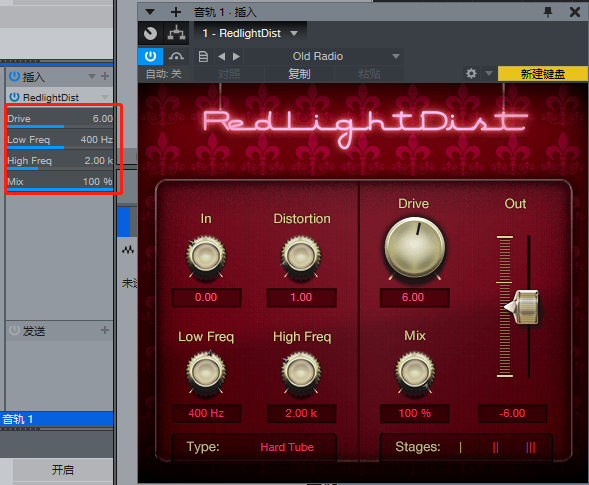589x485 pixels.
Task: Open the title bar triangle menu
Action: [x=150, y=12]
